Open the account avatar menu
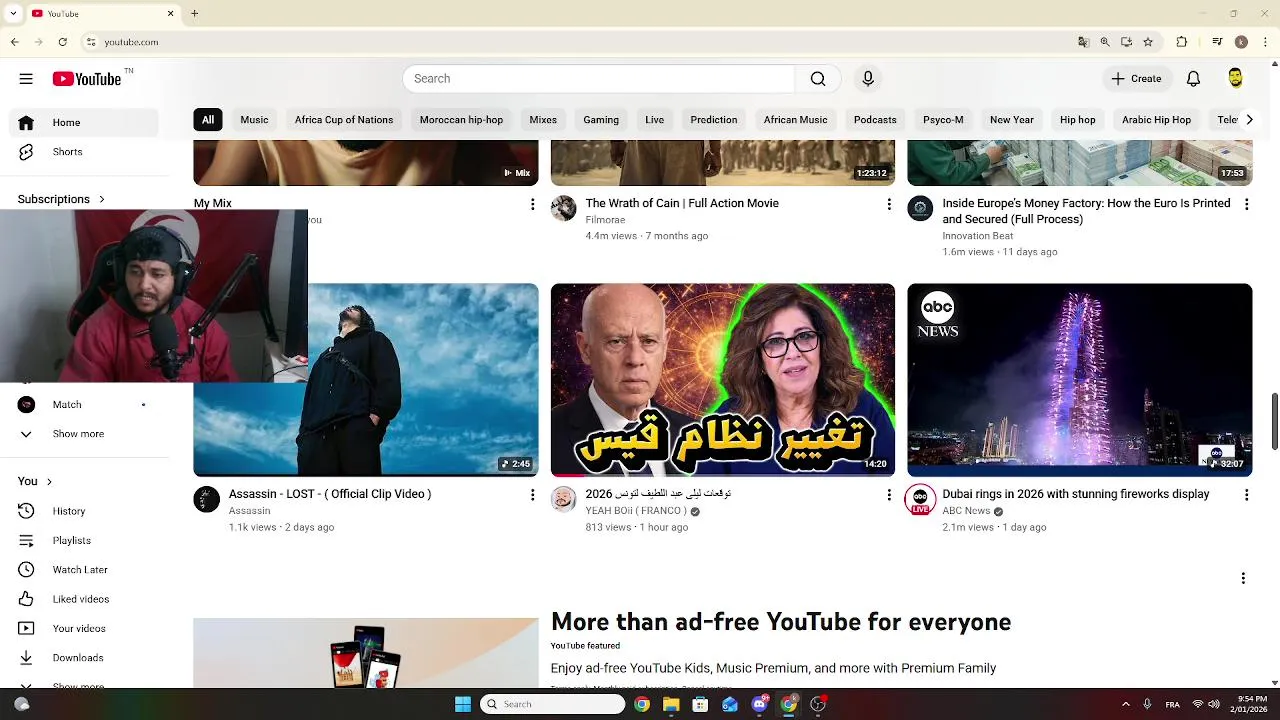 click(x=1235, y=79)
